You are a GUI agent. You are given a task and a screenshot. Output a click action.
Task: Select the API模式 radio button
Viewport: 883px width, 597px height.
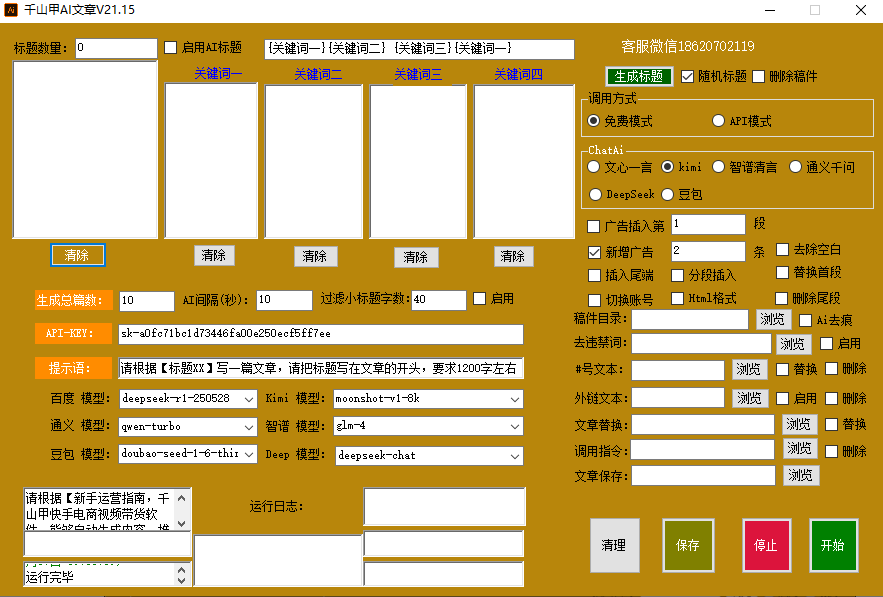(719, 121)
